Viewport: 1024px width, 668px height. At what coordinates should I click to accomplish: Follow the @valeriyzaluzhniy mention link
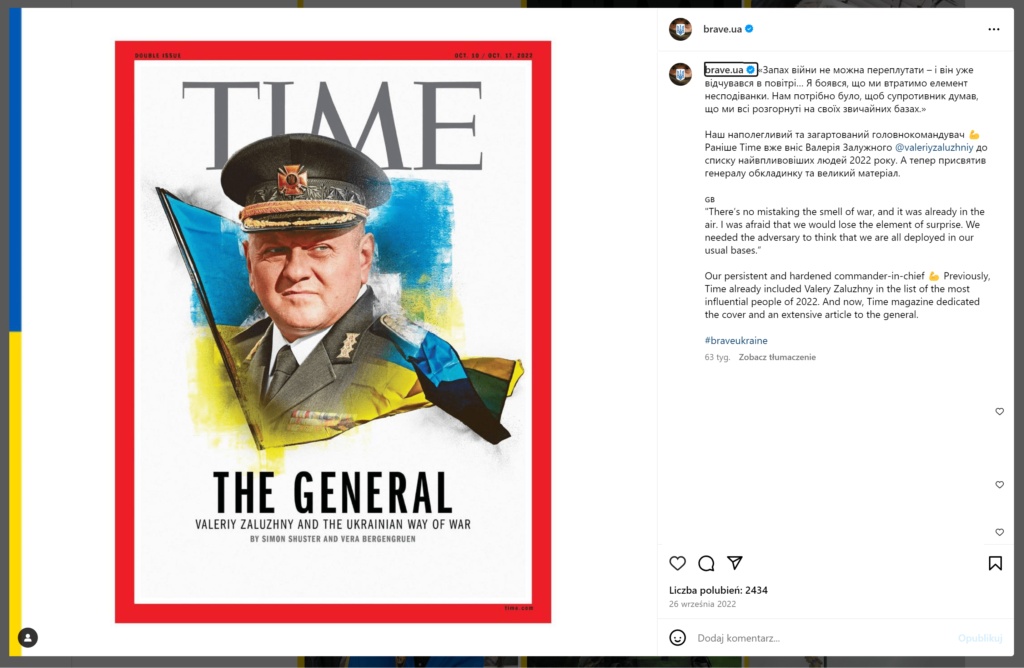[934, 148]
